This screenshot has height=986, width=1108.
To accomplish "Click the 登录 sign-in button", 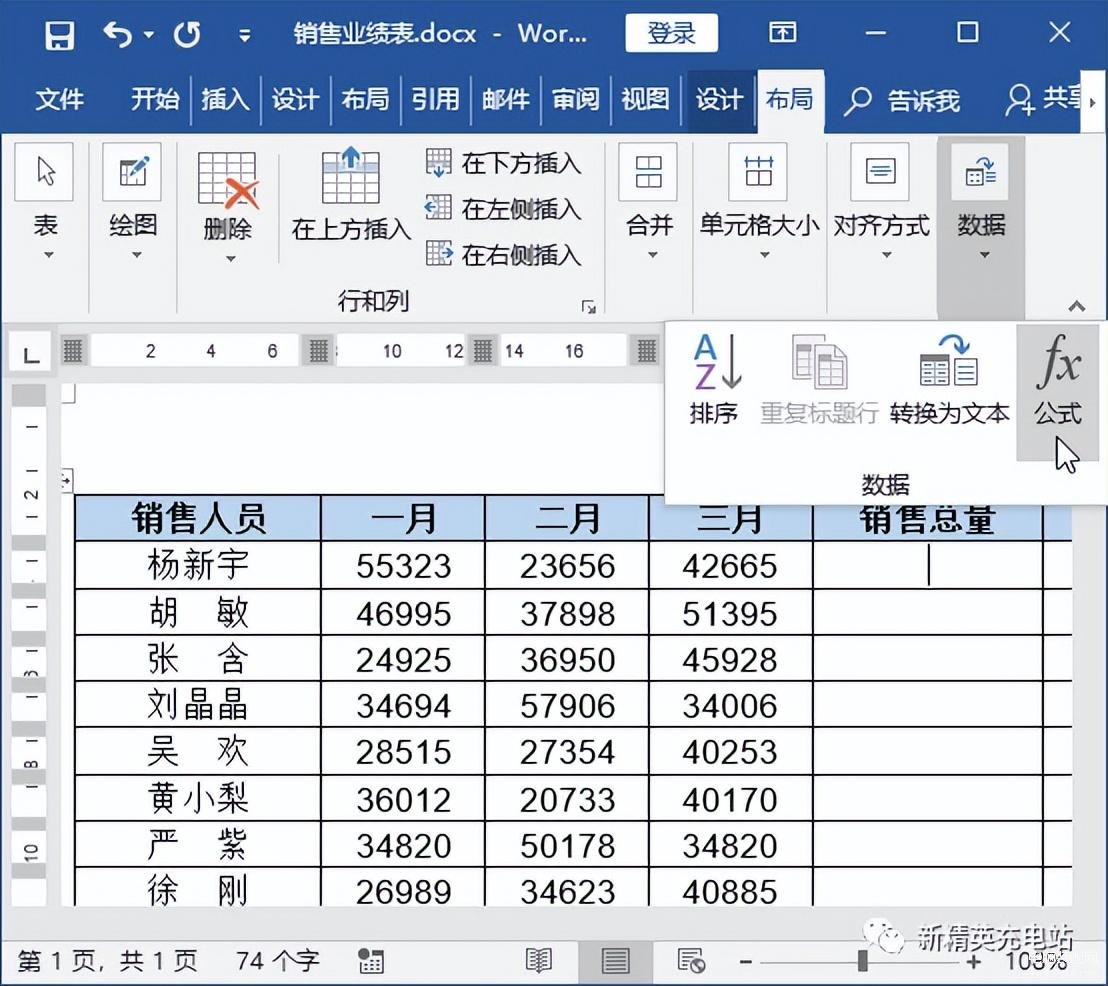I will pyautogui.click(x=671, y=33).
